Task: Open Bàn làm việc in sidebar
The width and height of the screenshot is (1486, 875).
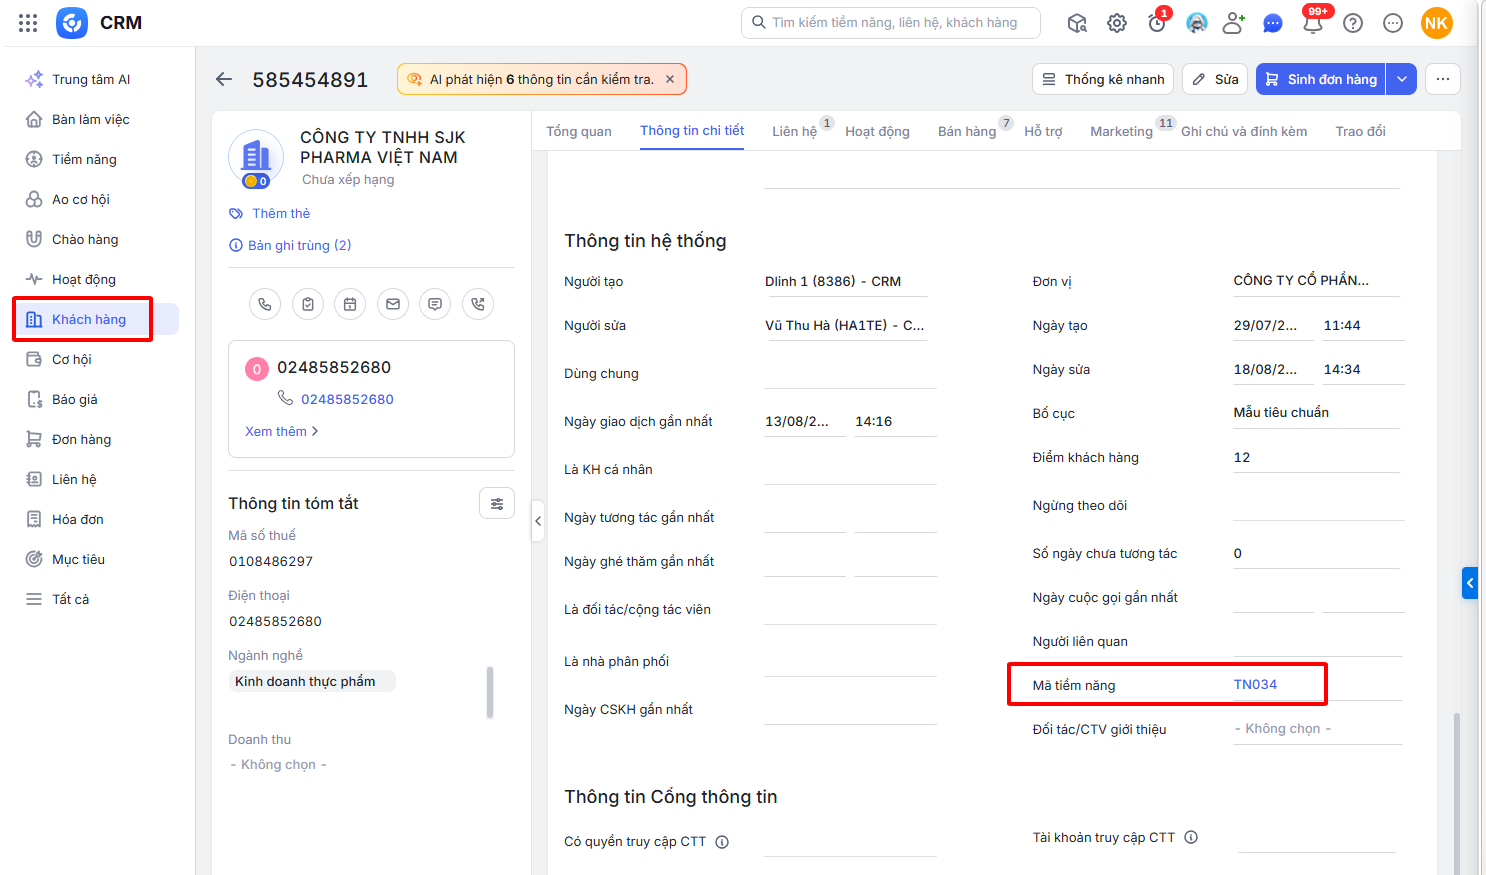Action: click(97, 119)
